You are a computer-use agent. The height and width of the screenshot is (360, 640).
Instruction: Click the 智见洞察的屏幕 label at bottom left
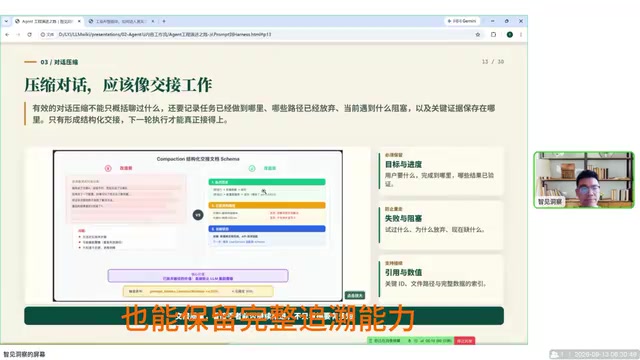tap(24, 354)
